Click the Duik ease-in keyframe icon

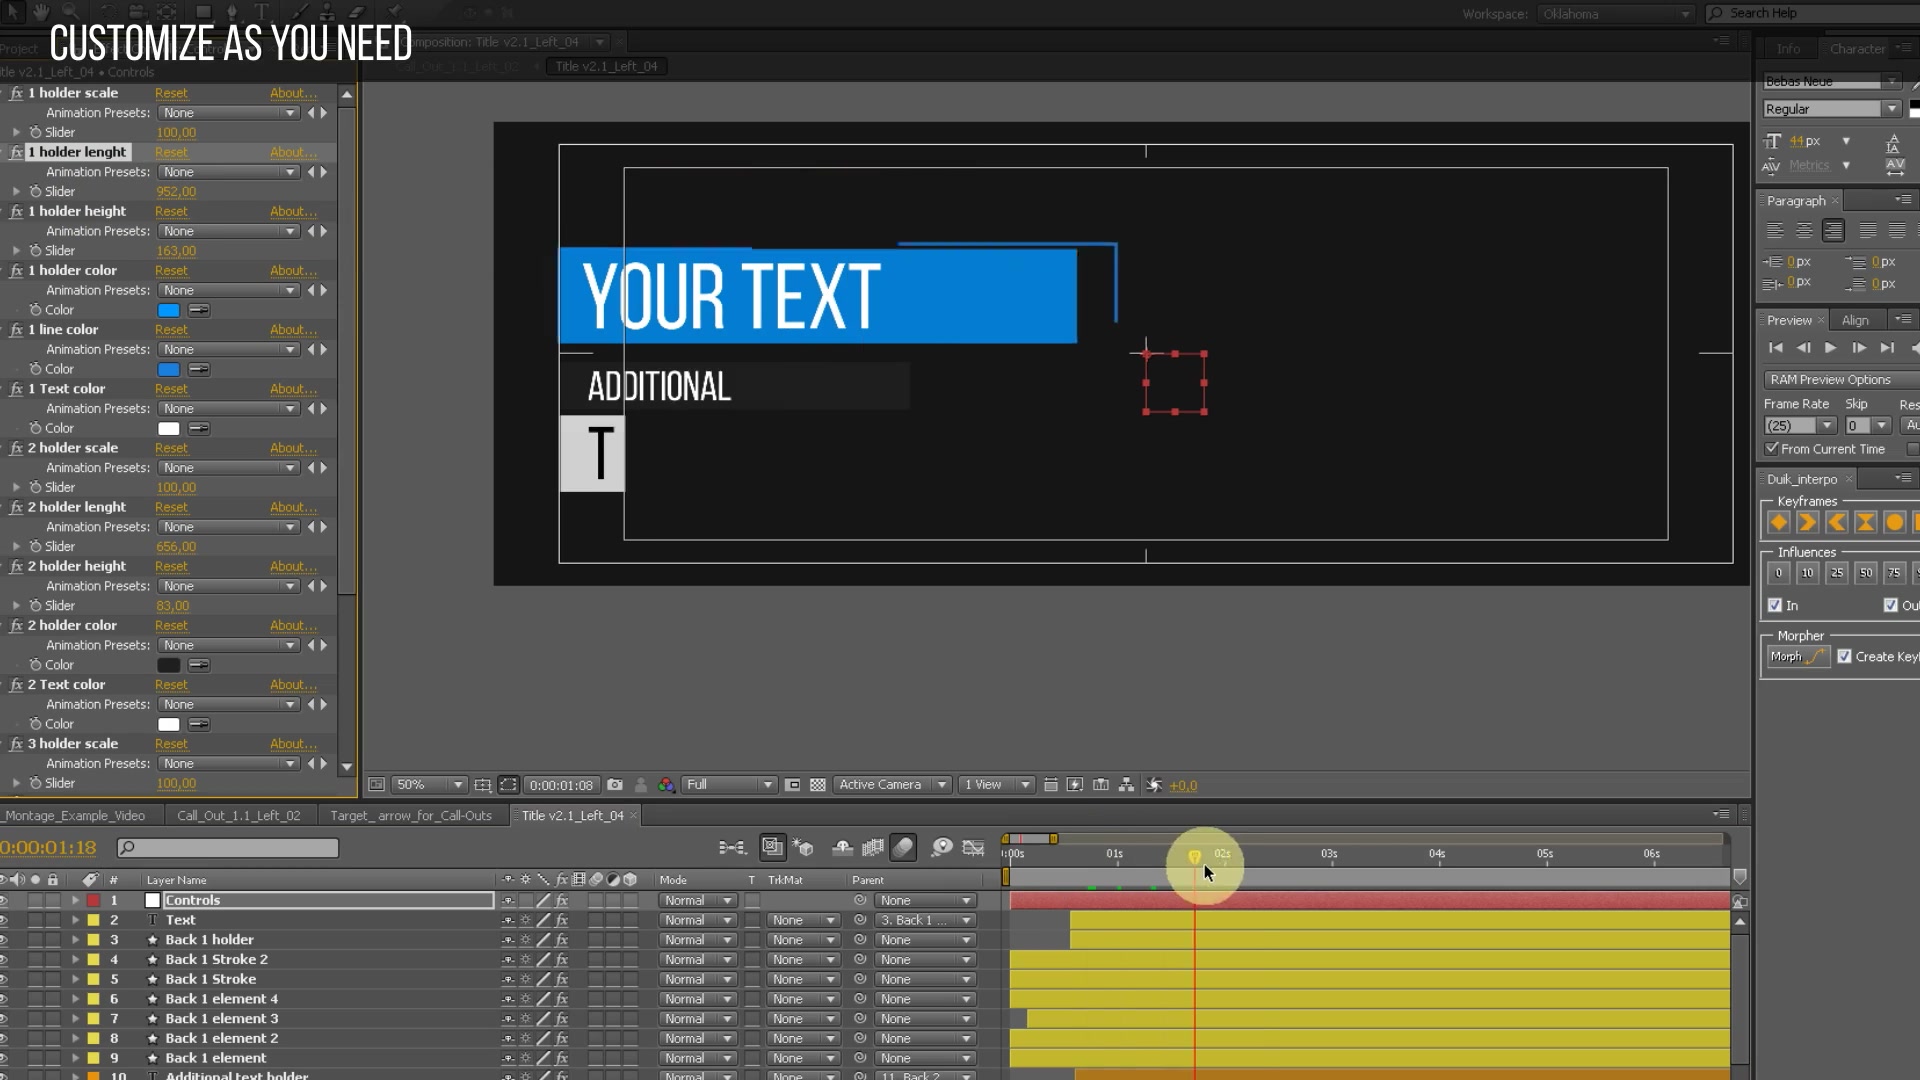click(1808, 522)
